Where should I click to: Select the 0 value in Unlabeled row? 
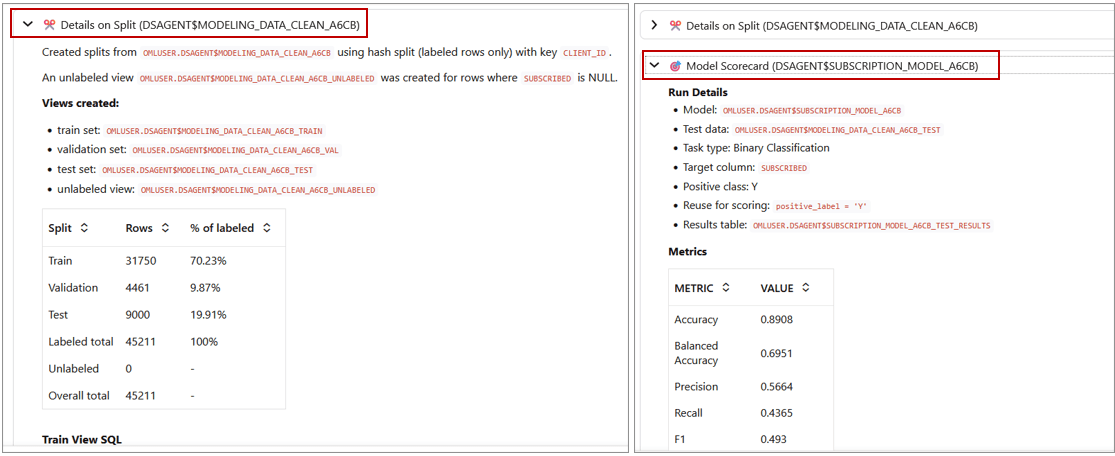click(x=129, y=368)
